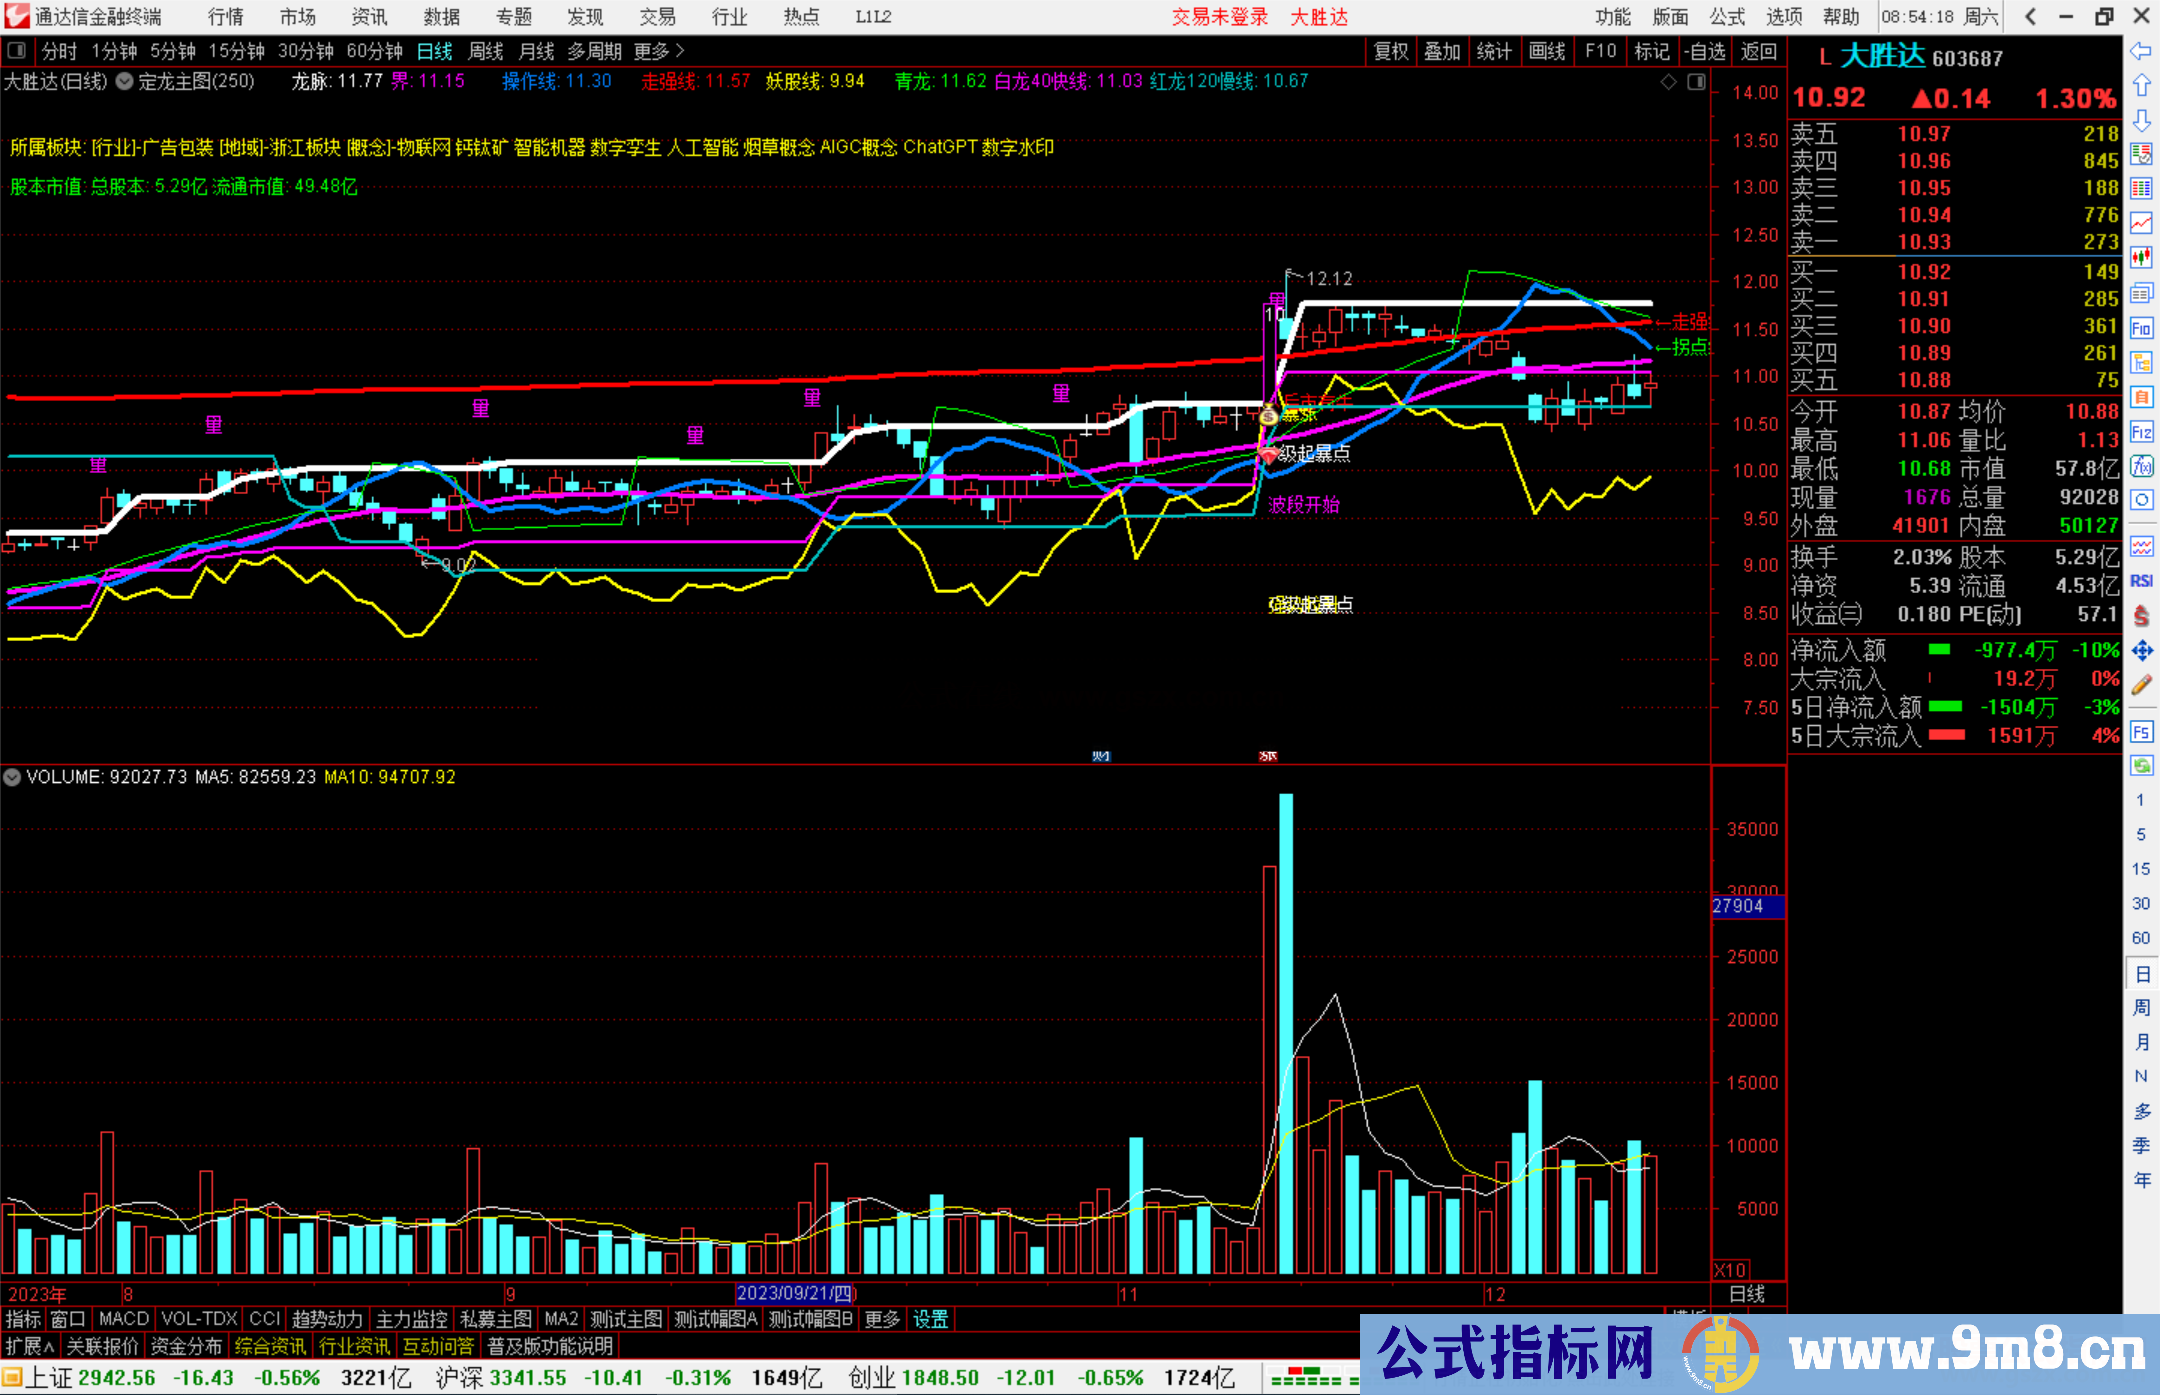
Task: Click the tree structure icon in sidebar
Action: [2141, 362]
